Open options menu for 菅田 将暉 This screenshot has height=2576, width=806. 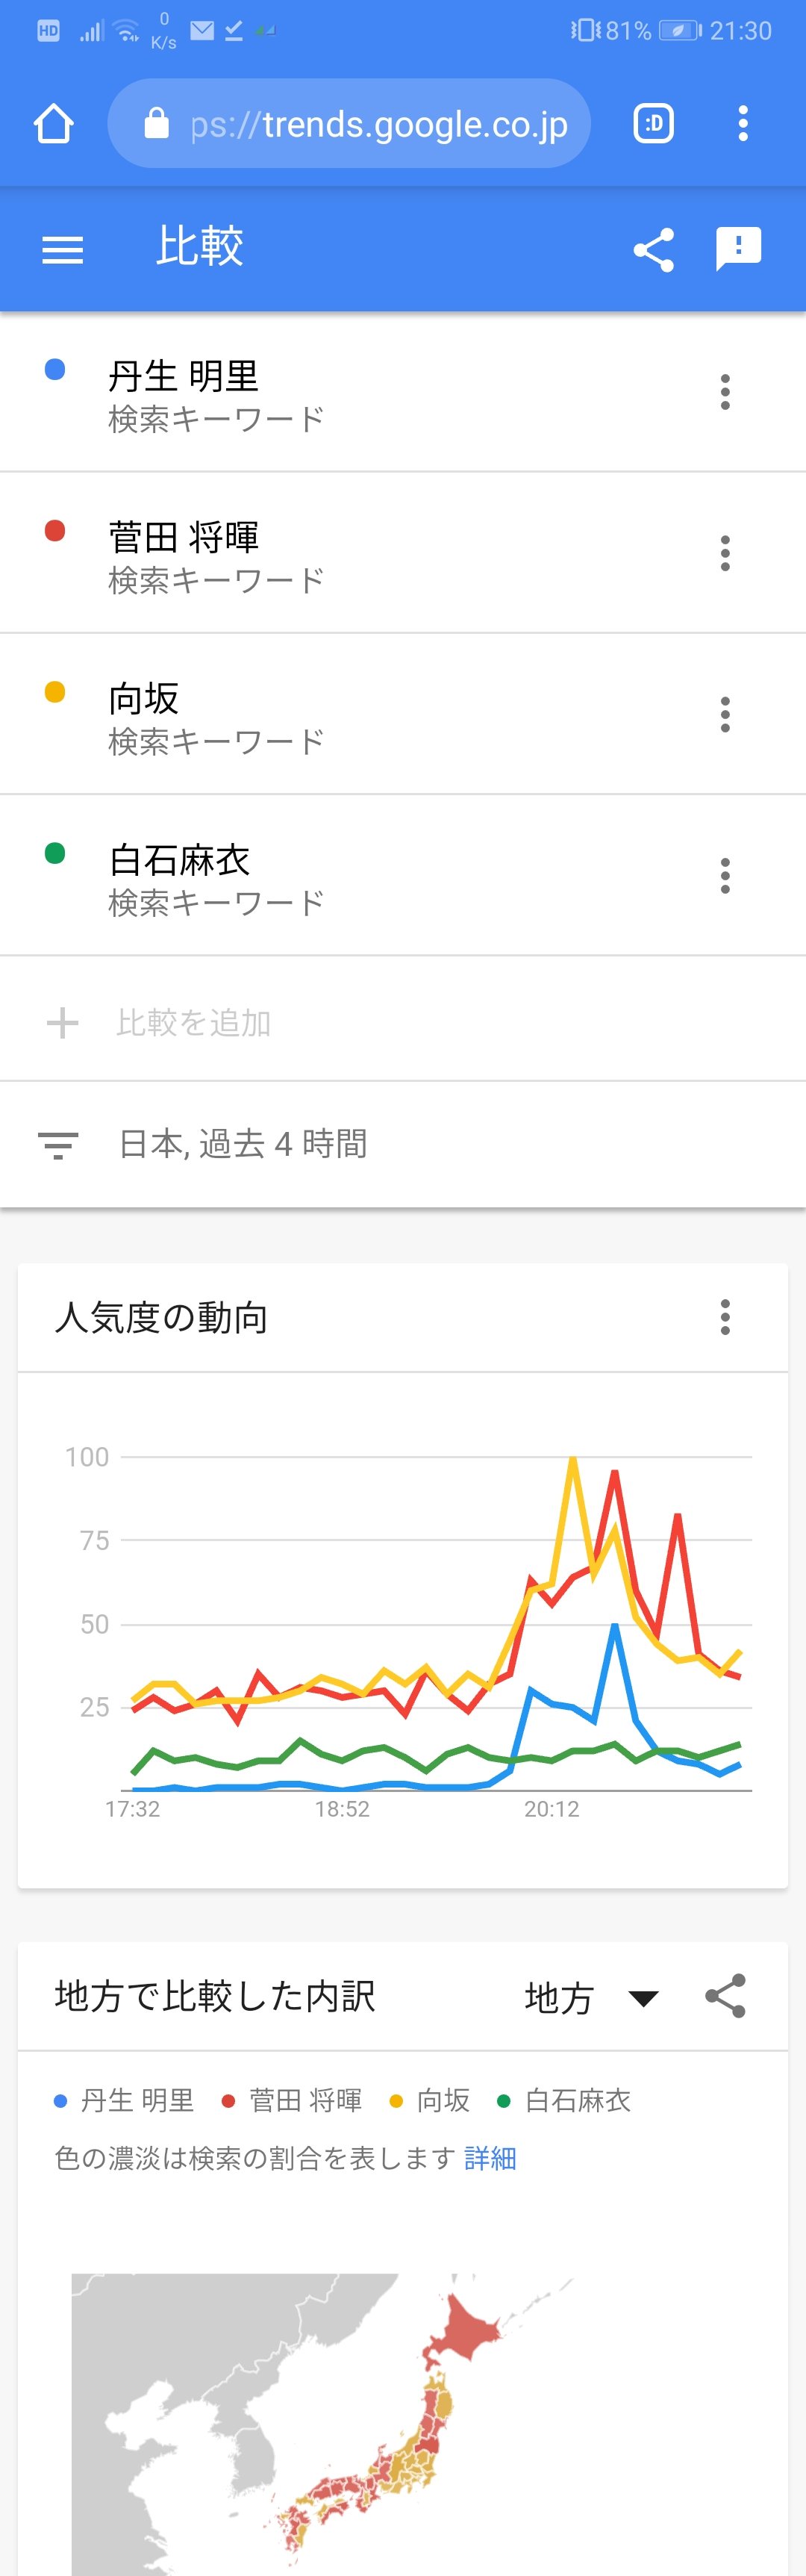pyautogui.click(x=725, y=553)
